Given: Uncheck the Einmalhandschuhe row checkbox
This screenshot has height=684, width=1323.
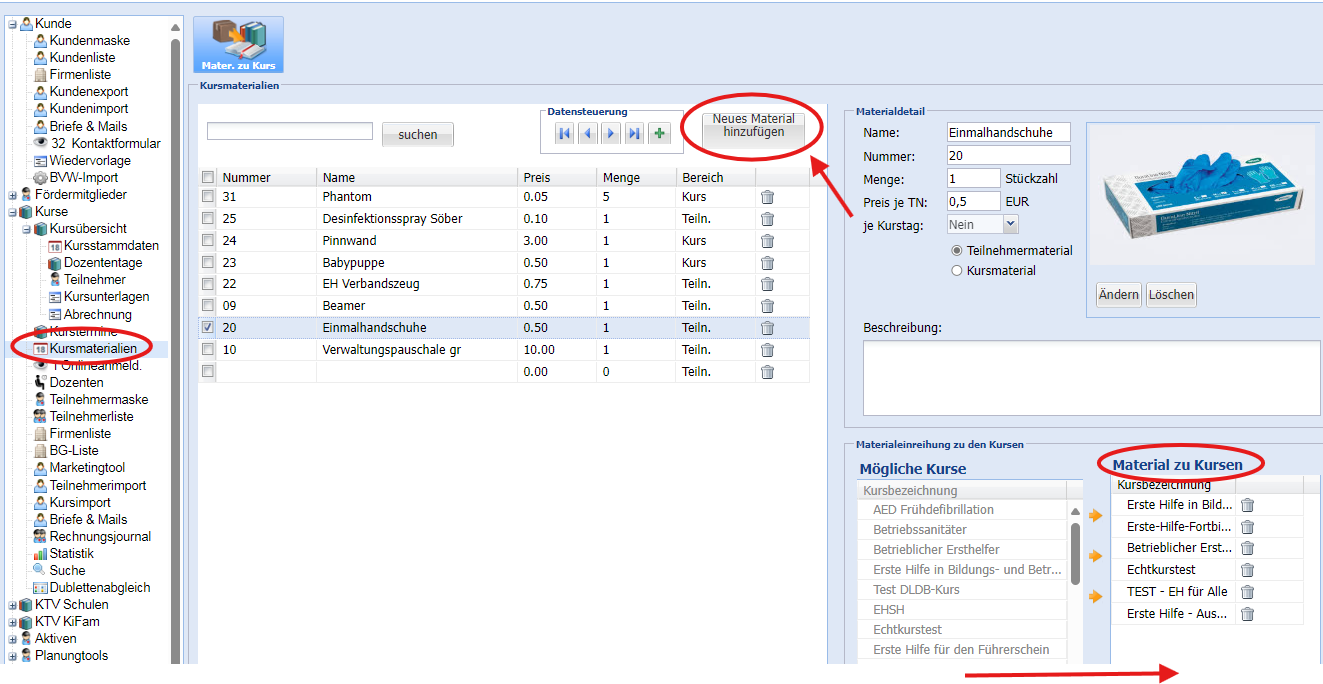Looking at the screenshot, I should [208, 328].
